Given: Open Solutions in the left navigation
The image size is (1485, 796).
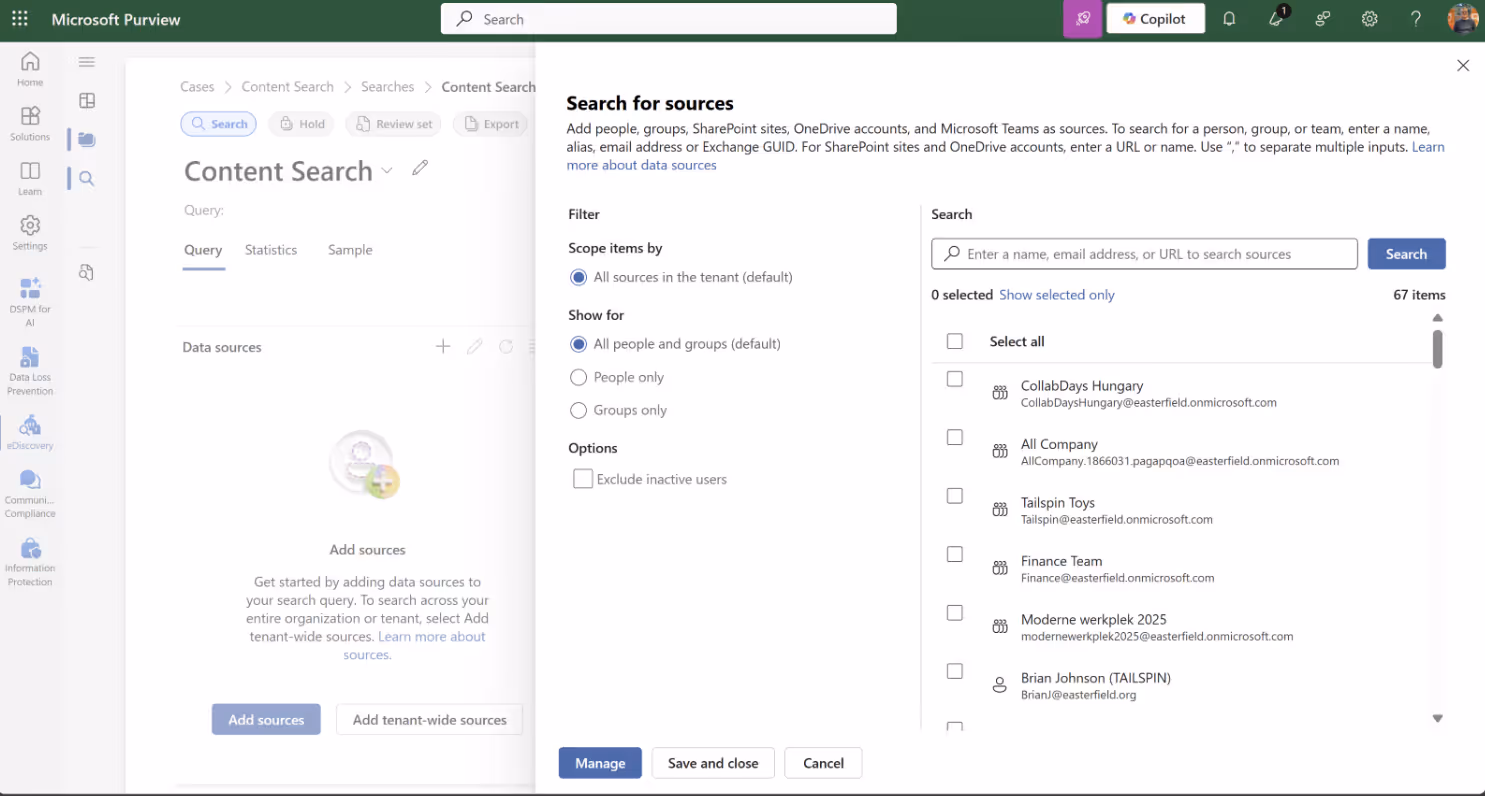Looking at the screenshot, I should click(30, 124).
